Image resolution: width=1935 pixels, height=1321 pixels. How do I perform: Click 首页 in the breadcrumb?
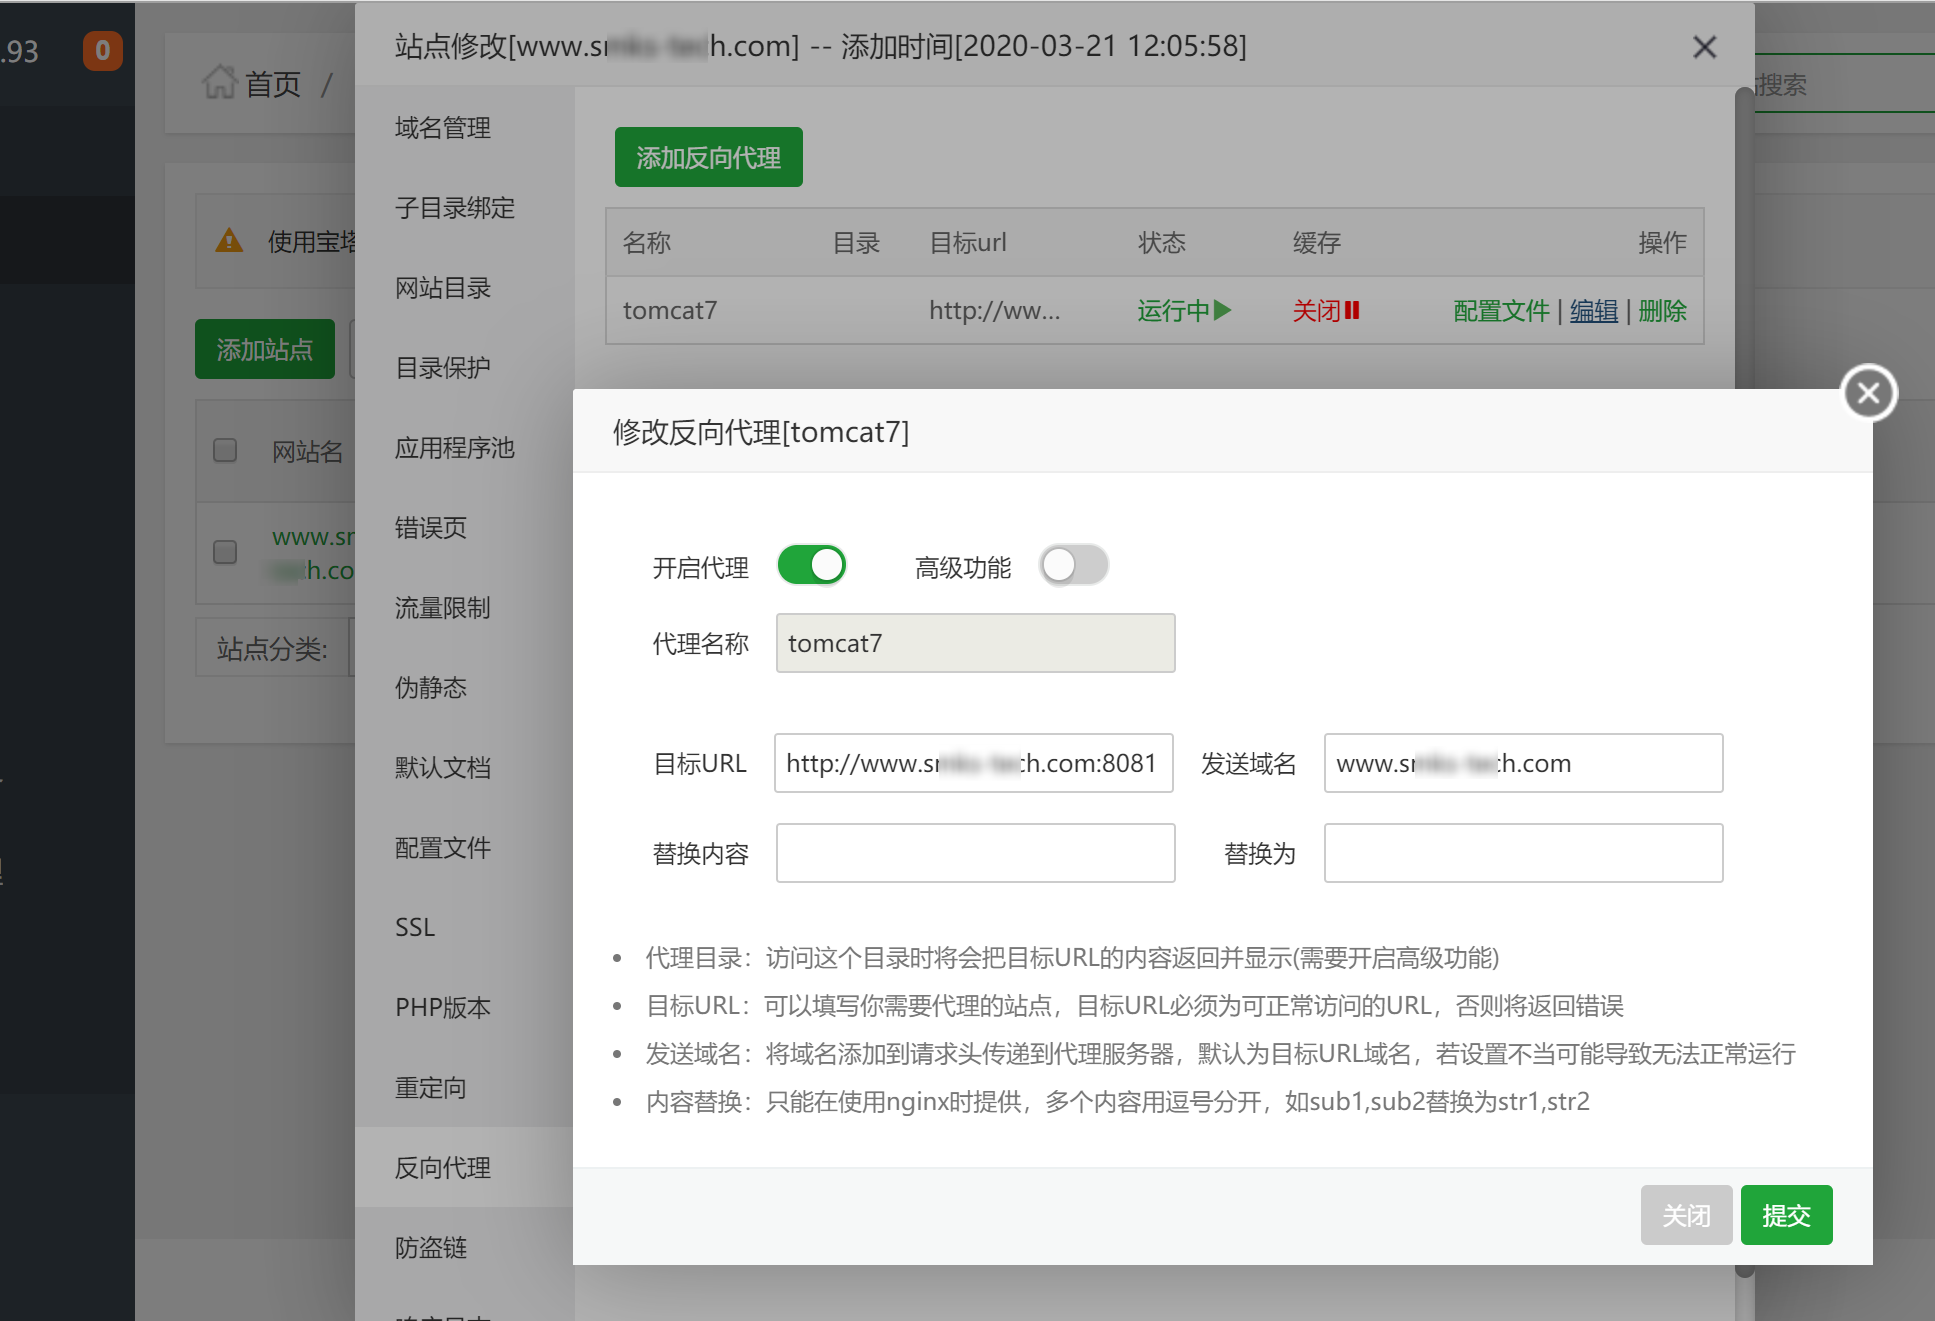coord(273,84)
